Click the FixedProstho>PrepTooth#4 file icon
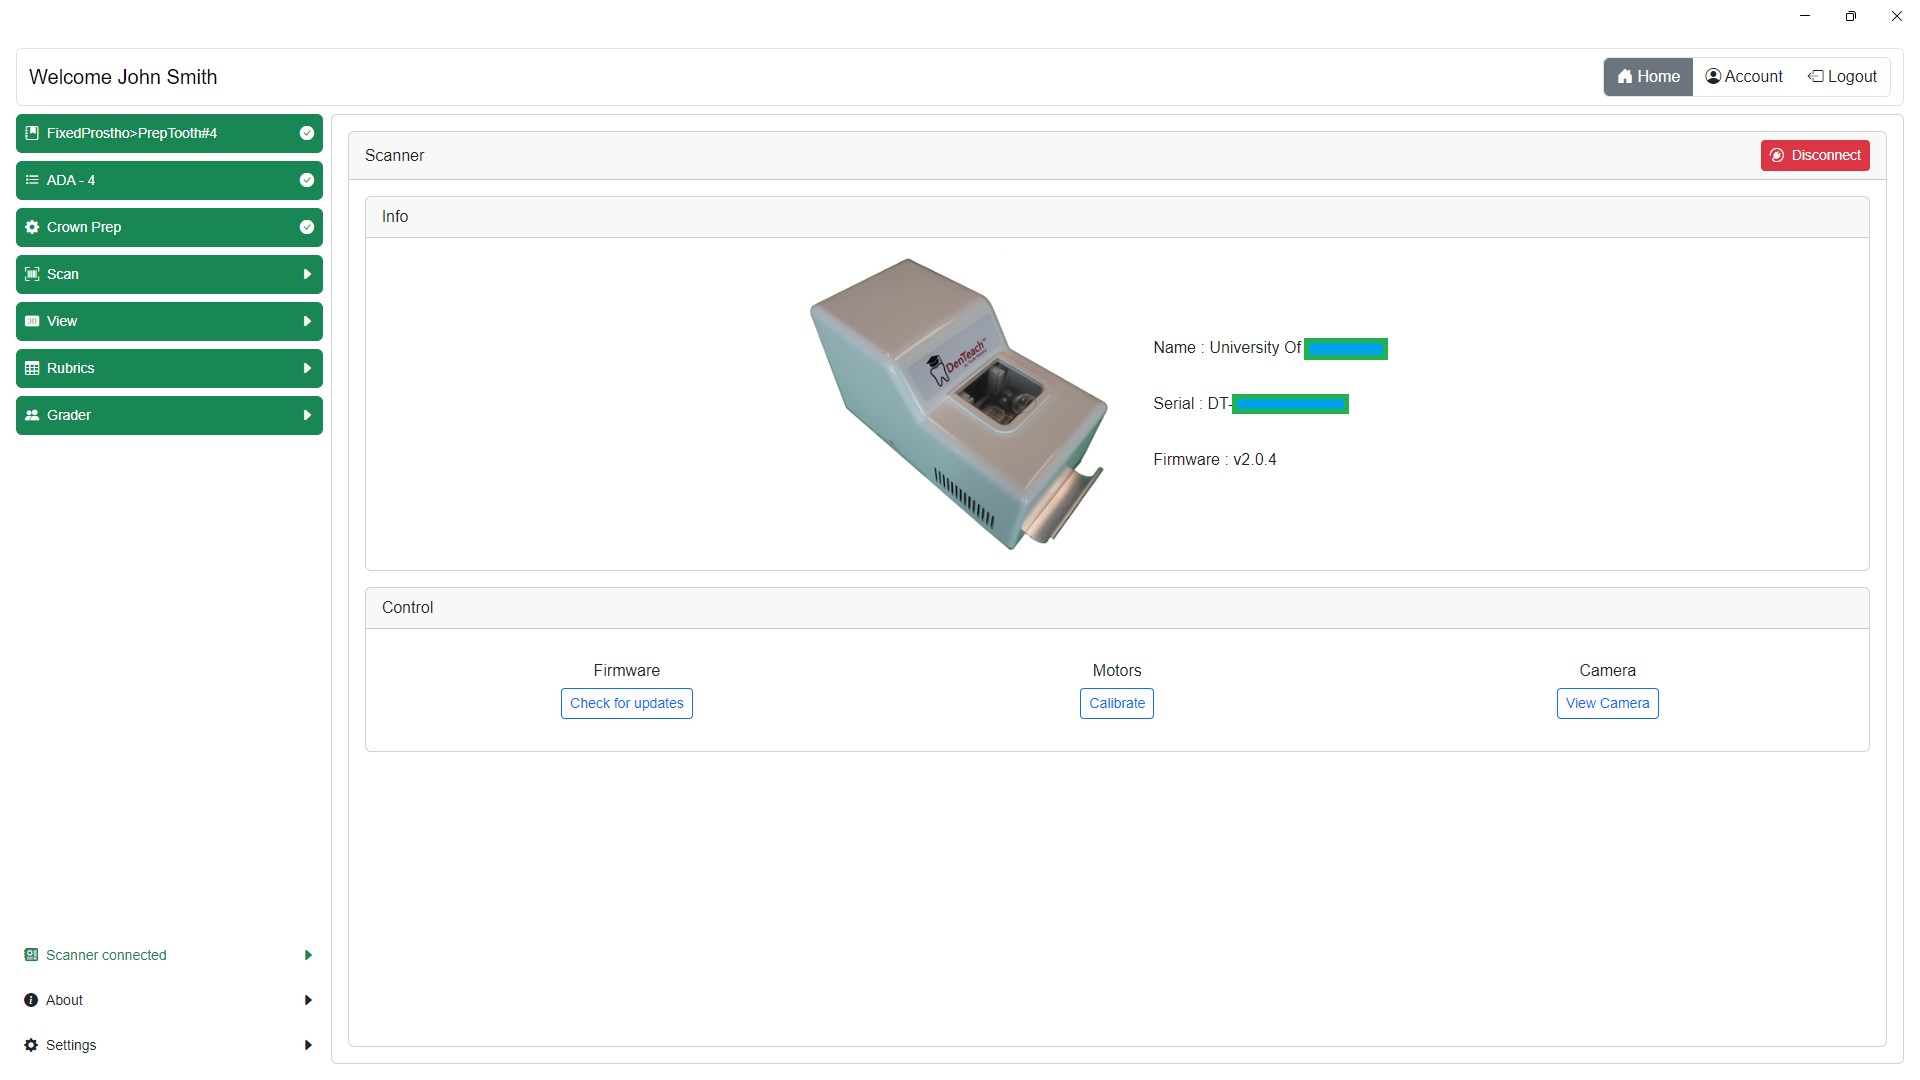Image resolution: width=1920 pixels, height=1080 pixels. (x=32, y=133)
